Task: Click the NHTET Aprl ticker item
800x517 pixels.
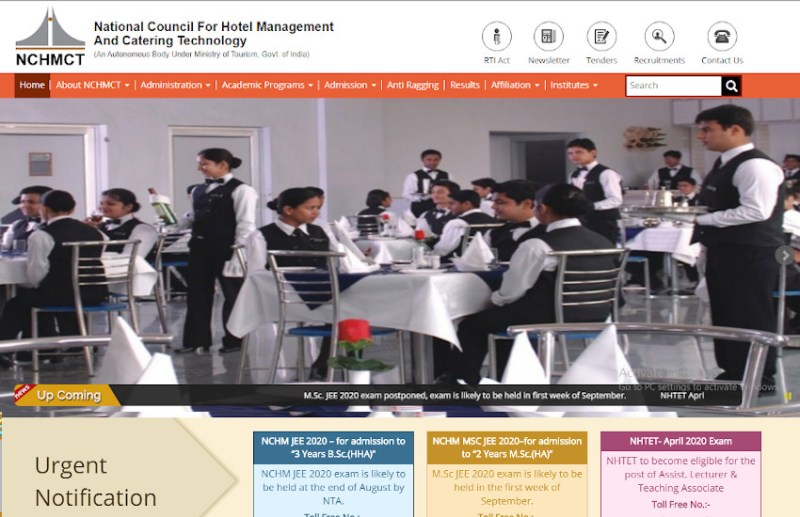Action: (682, 396)
